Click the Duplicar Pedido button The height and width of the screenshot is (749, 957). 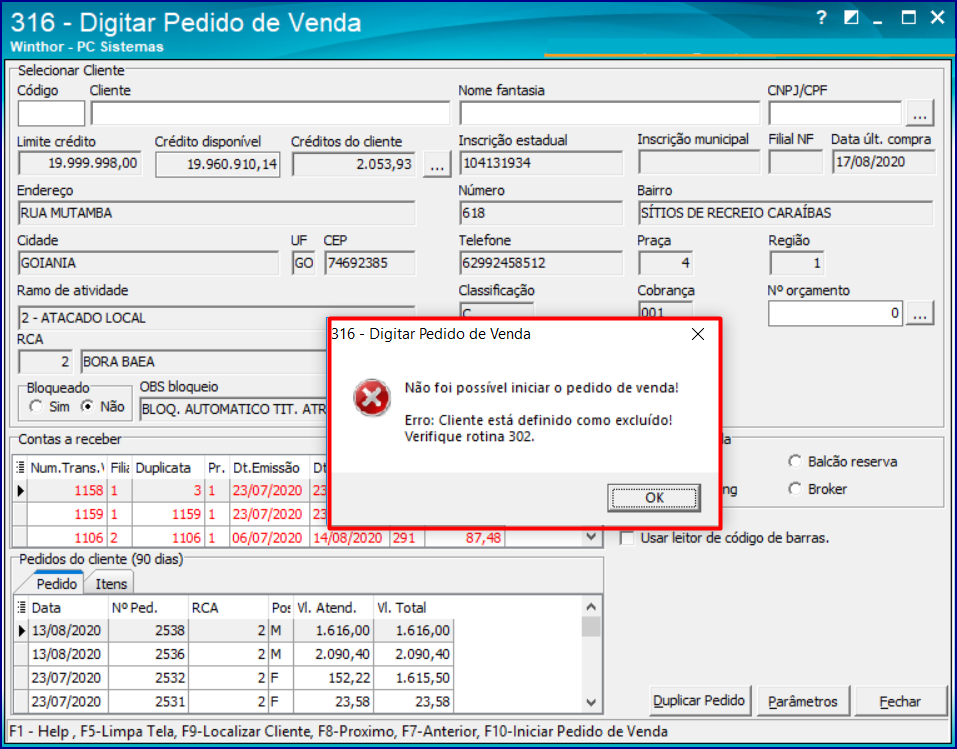click(x=699, y=700)
